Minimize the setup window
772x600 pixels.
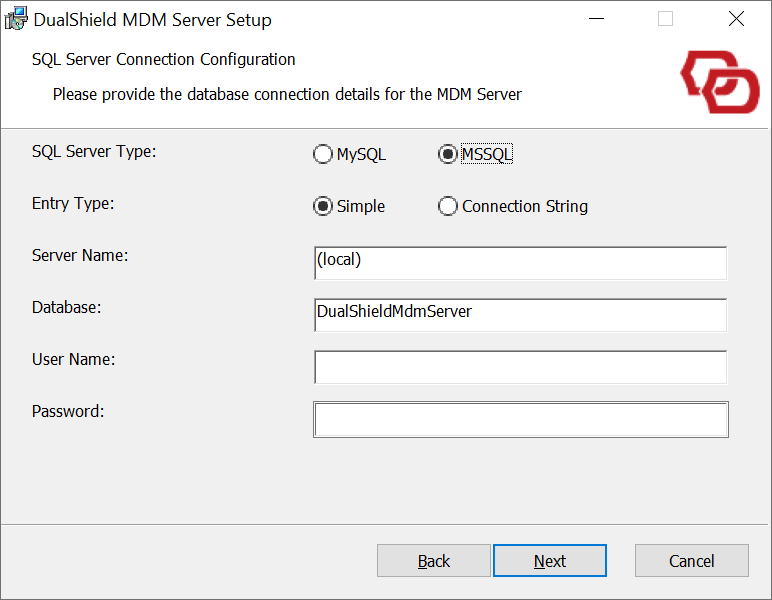click(x=596, y=19)
